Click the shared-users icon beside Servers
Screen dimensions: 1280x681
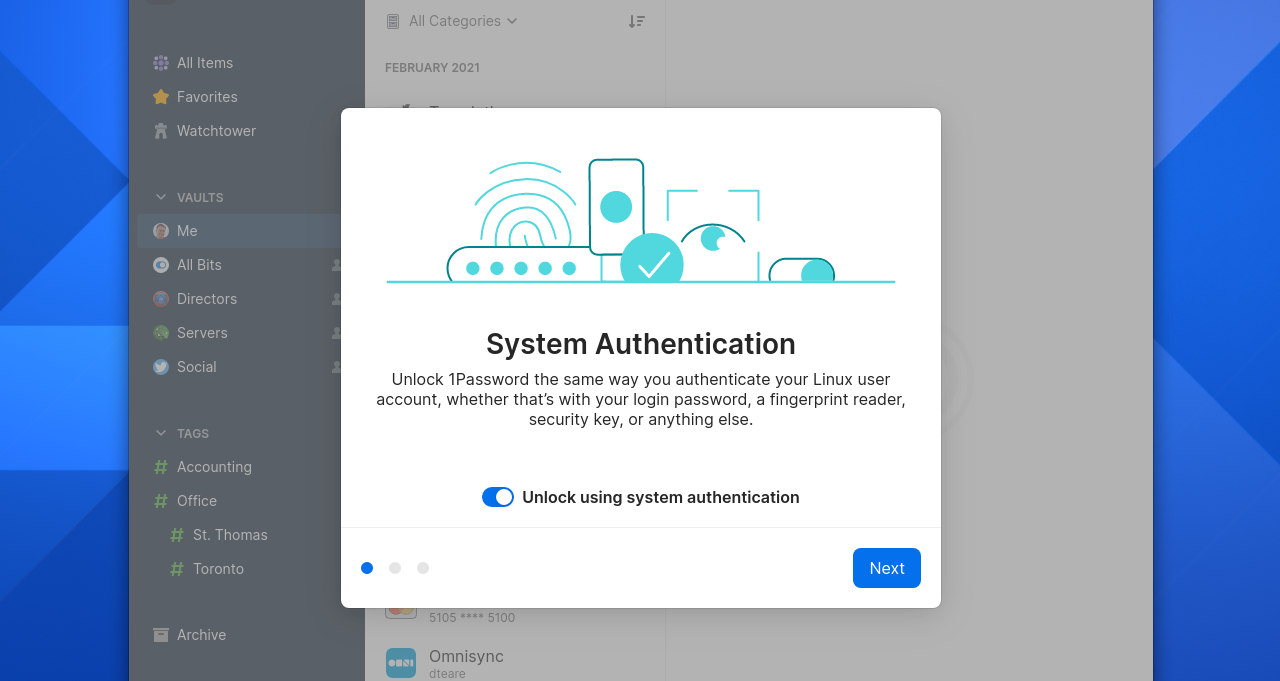337,333
